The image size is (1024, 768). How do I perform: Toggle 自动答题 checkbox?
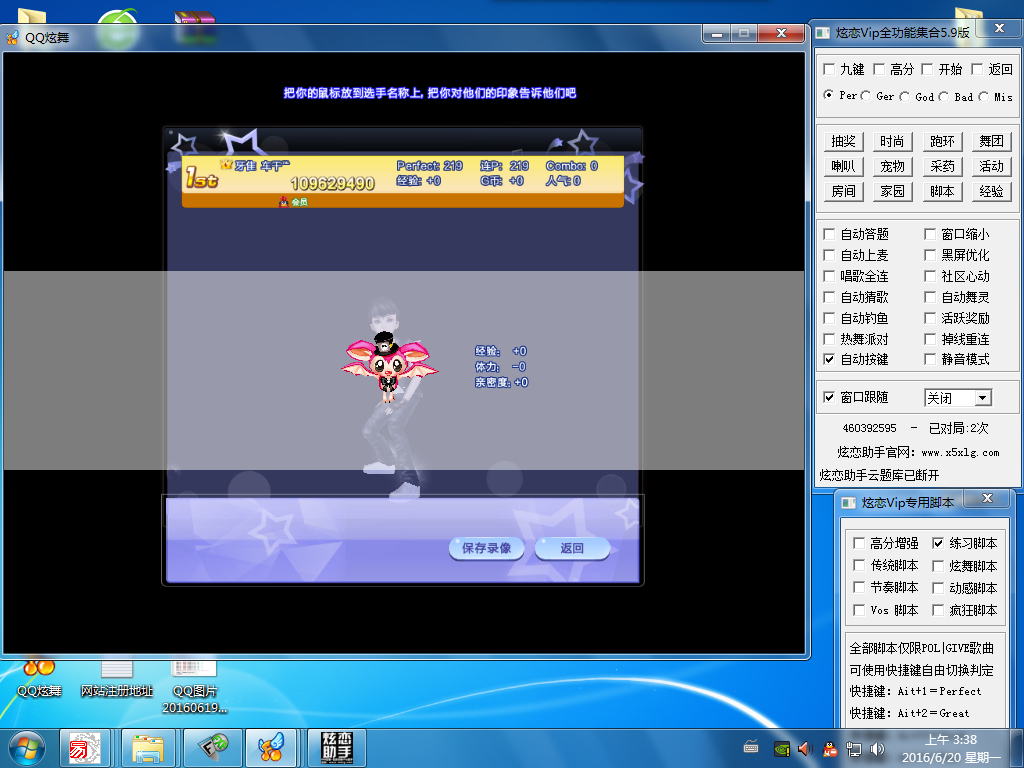coord(829,234)
